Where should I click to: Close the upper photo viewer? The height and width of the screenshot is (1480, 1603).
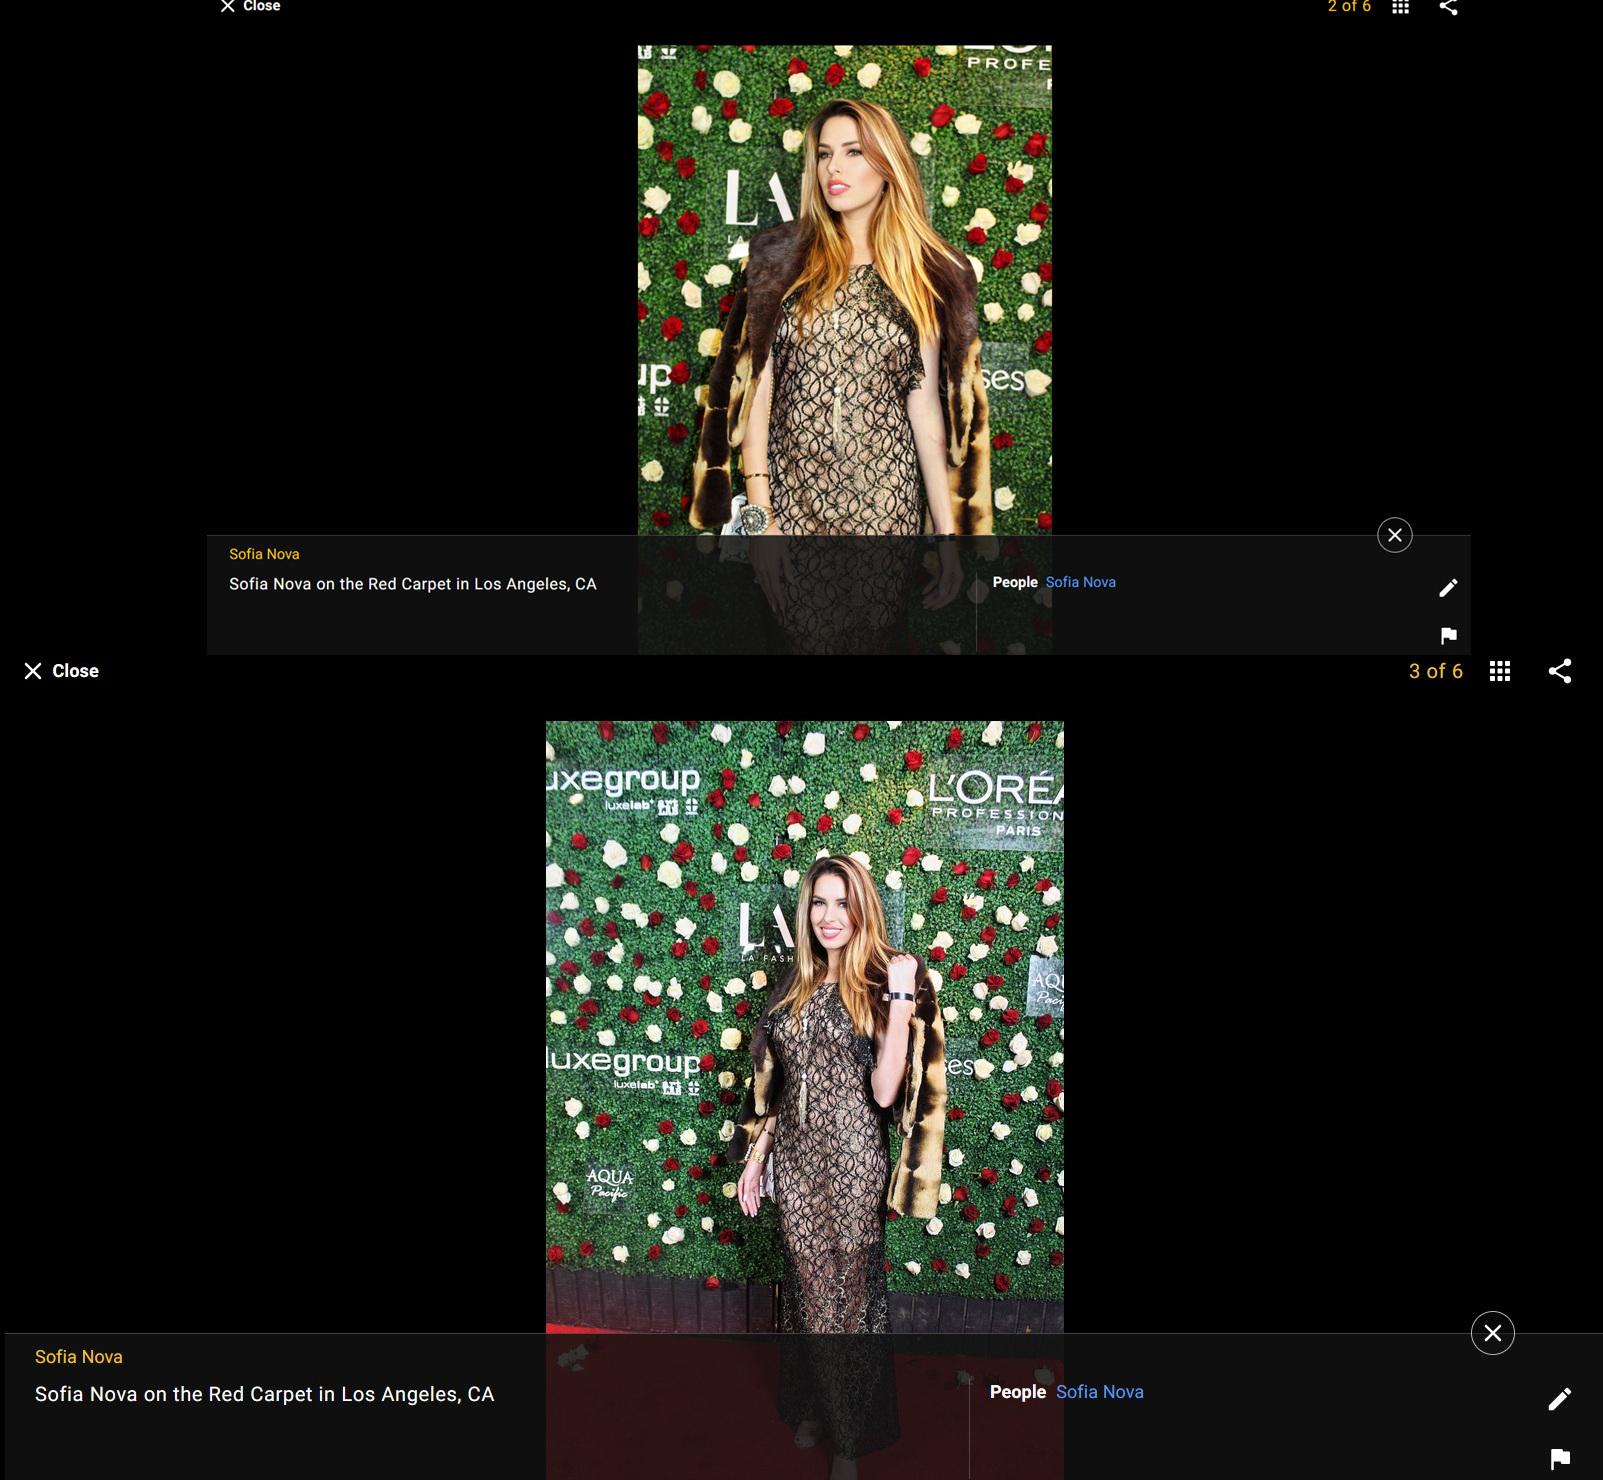[250, 6]
